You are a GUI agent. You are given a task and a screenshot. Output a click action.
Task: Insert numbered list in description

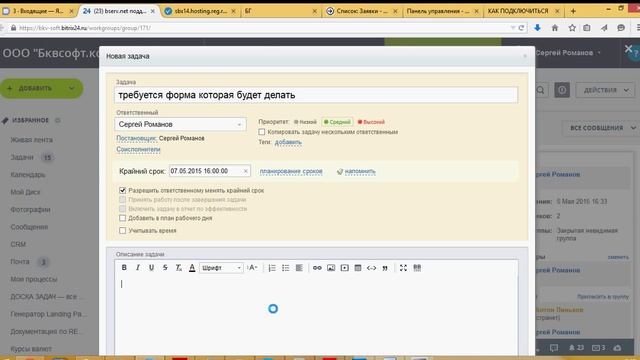[272, 268]
